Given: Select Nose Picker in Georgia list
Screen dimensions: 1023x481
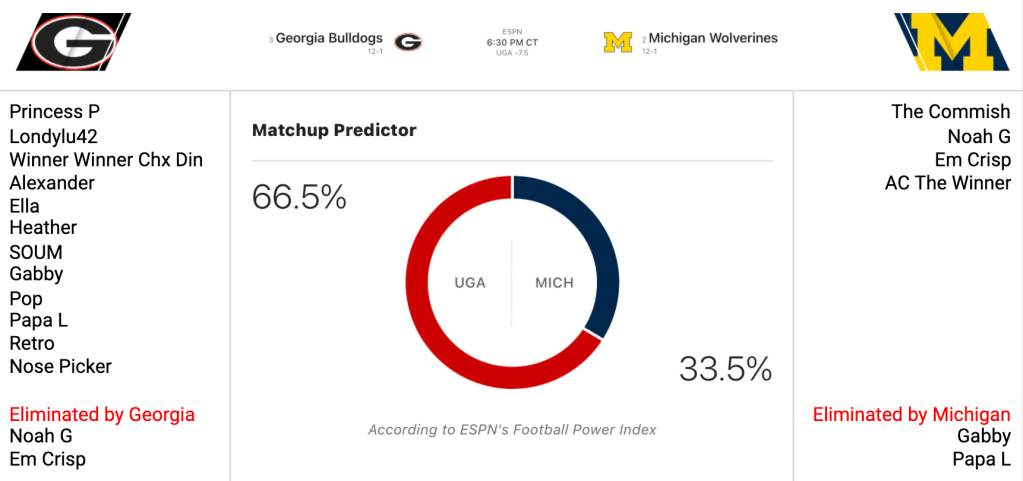Looking at the screenshot, I should coord(61,367).
